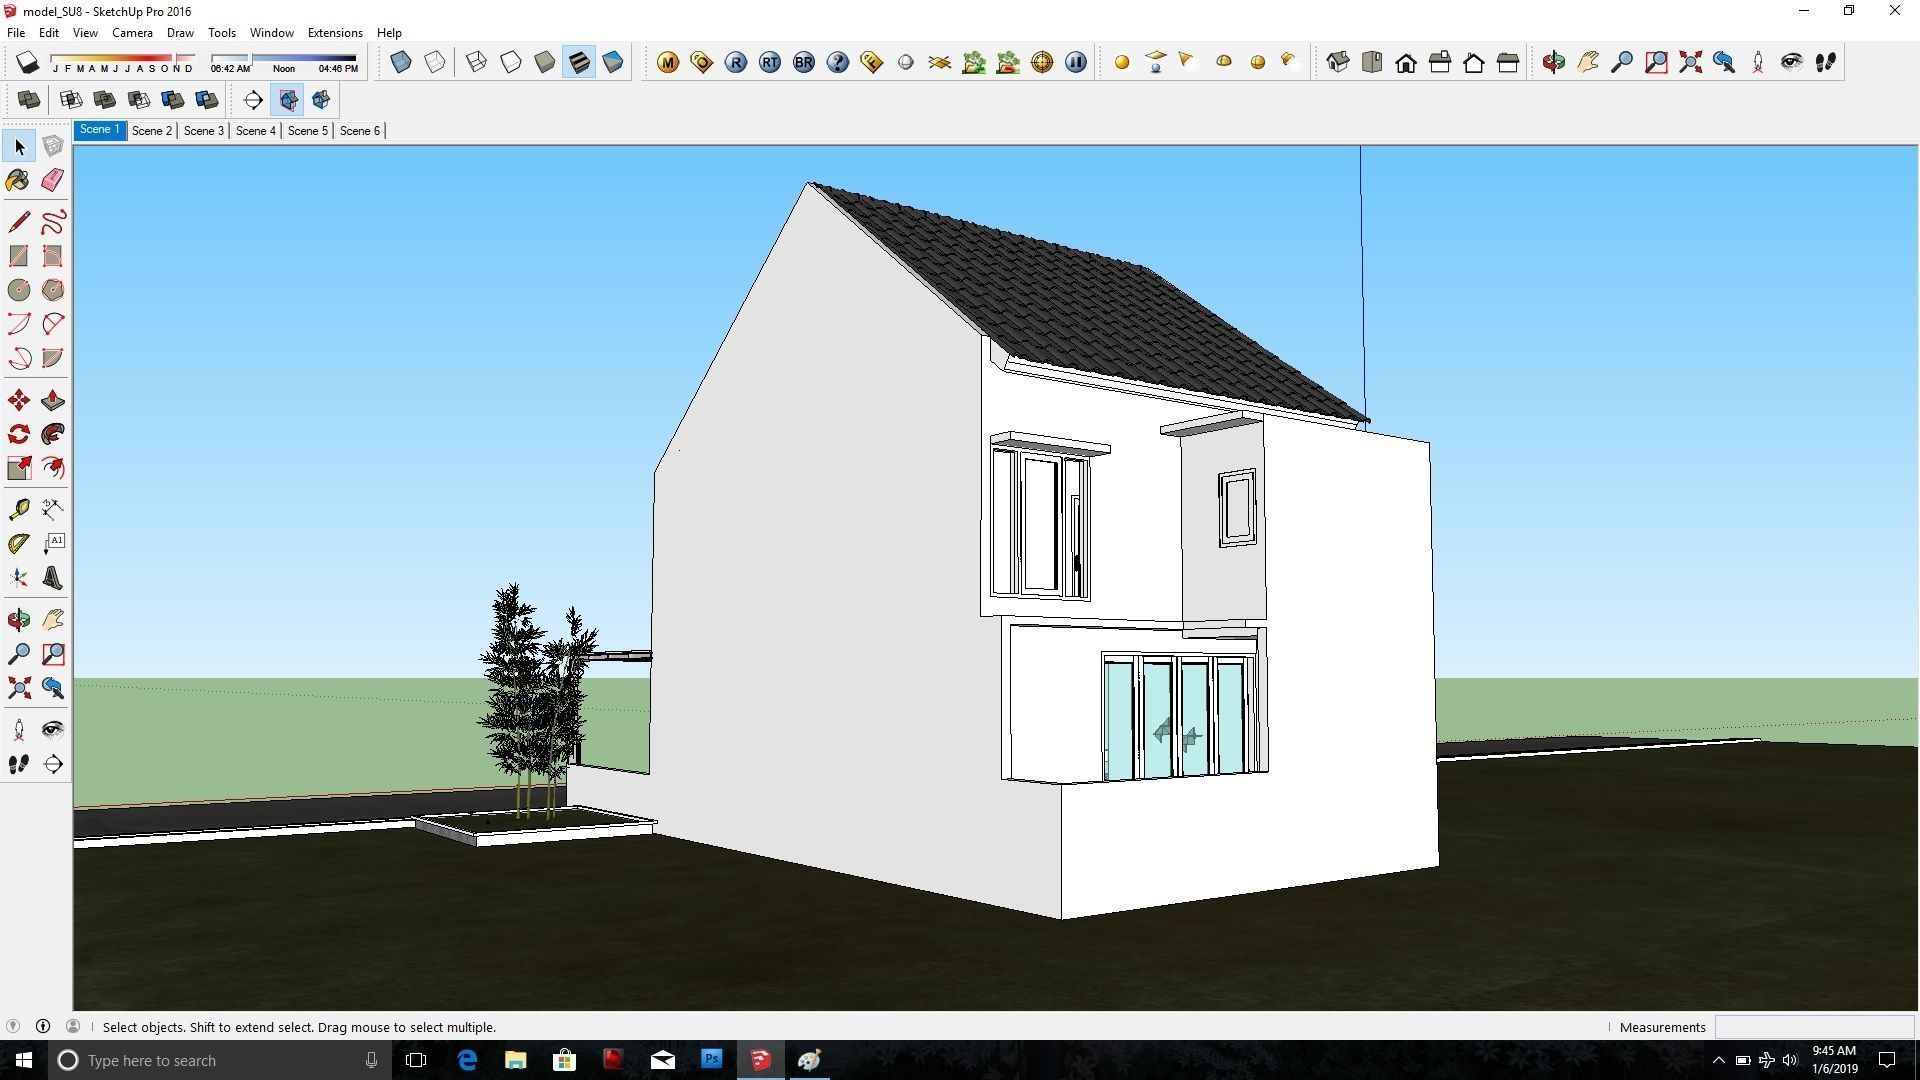
Task: Toggle Back Edges style
Action: [x=435, y=62]
